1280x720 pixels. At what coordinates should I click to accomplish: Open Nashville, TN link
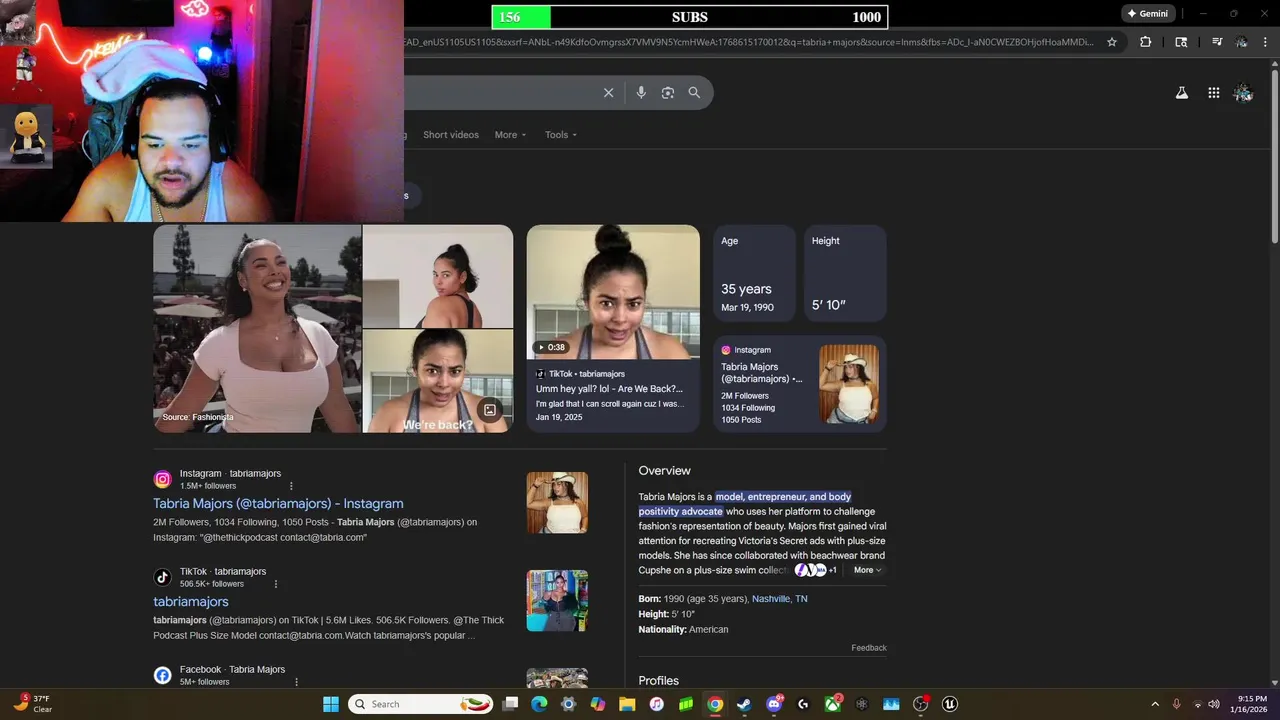tap(780, 599)
